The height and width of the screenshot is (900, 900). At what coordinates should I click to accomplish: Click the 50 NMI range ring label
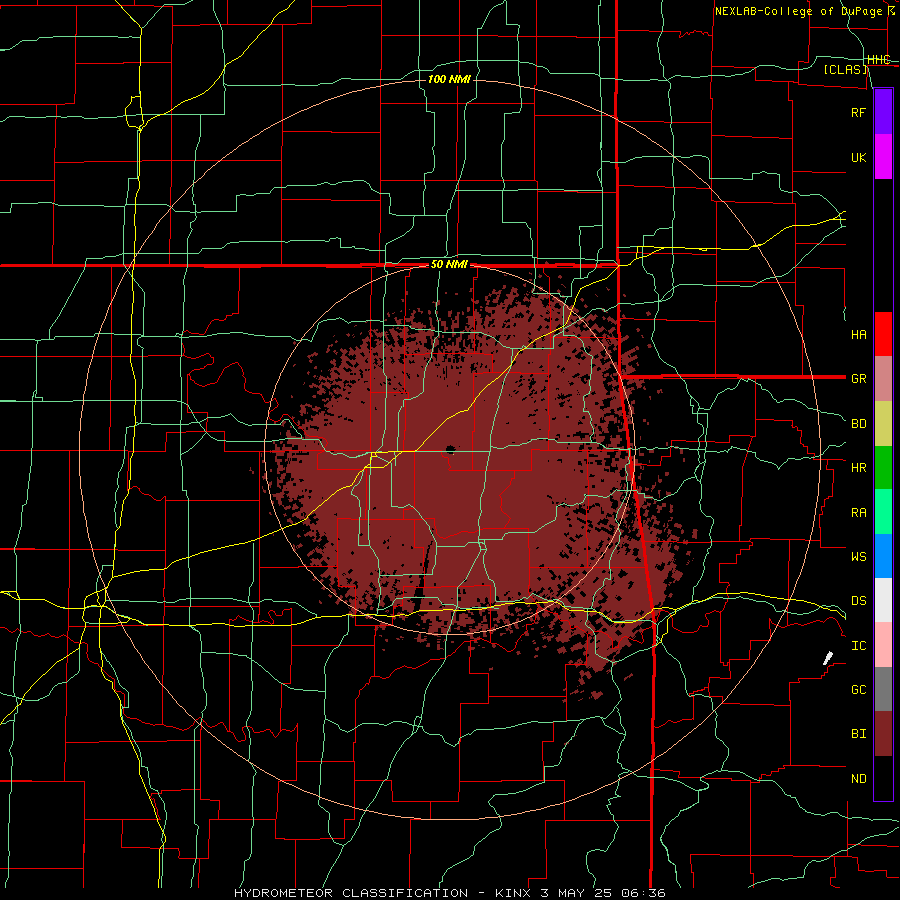(x=449, y=265)
